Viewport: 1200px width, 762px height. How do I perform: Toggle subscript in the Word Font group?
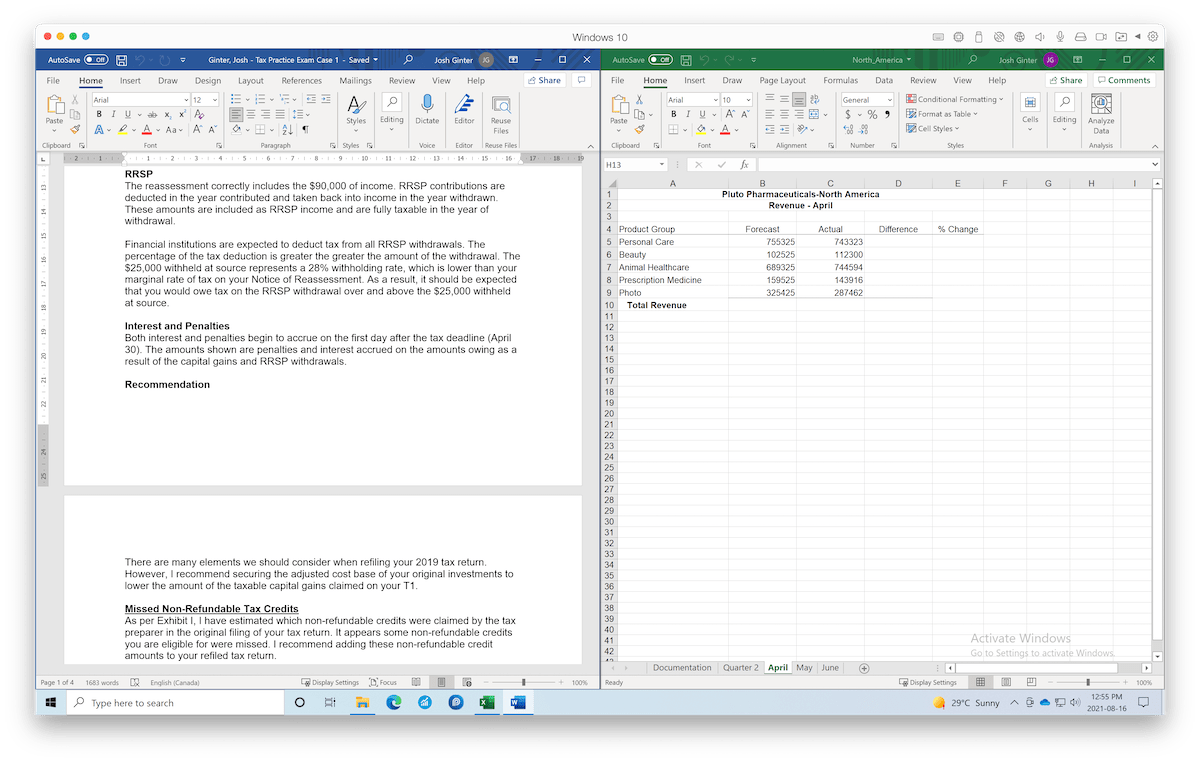[169, 115]
